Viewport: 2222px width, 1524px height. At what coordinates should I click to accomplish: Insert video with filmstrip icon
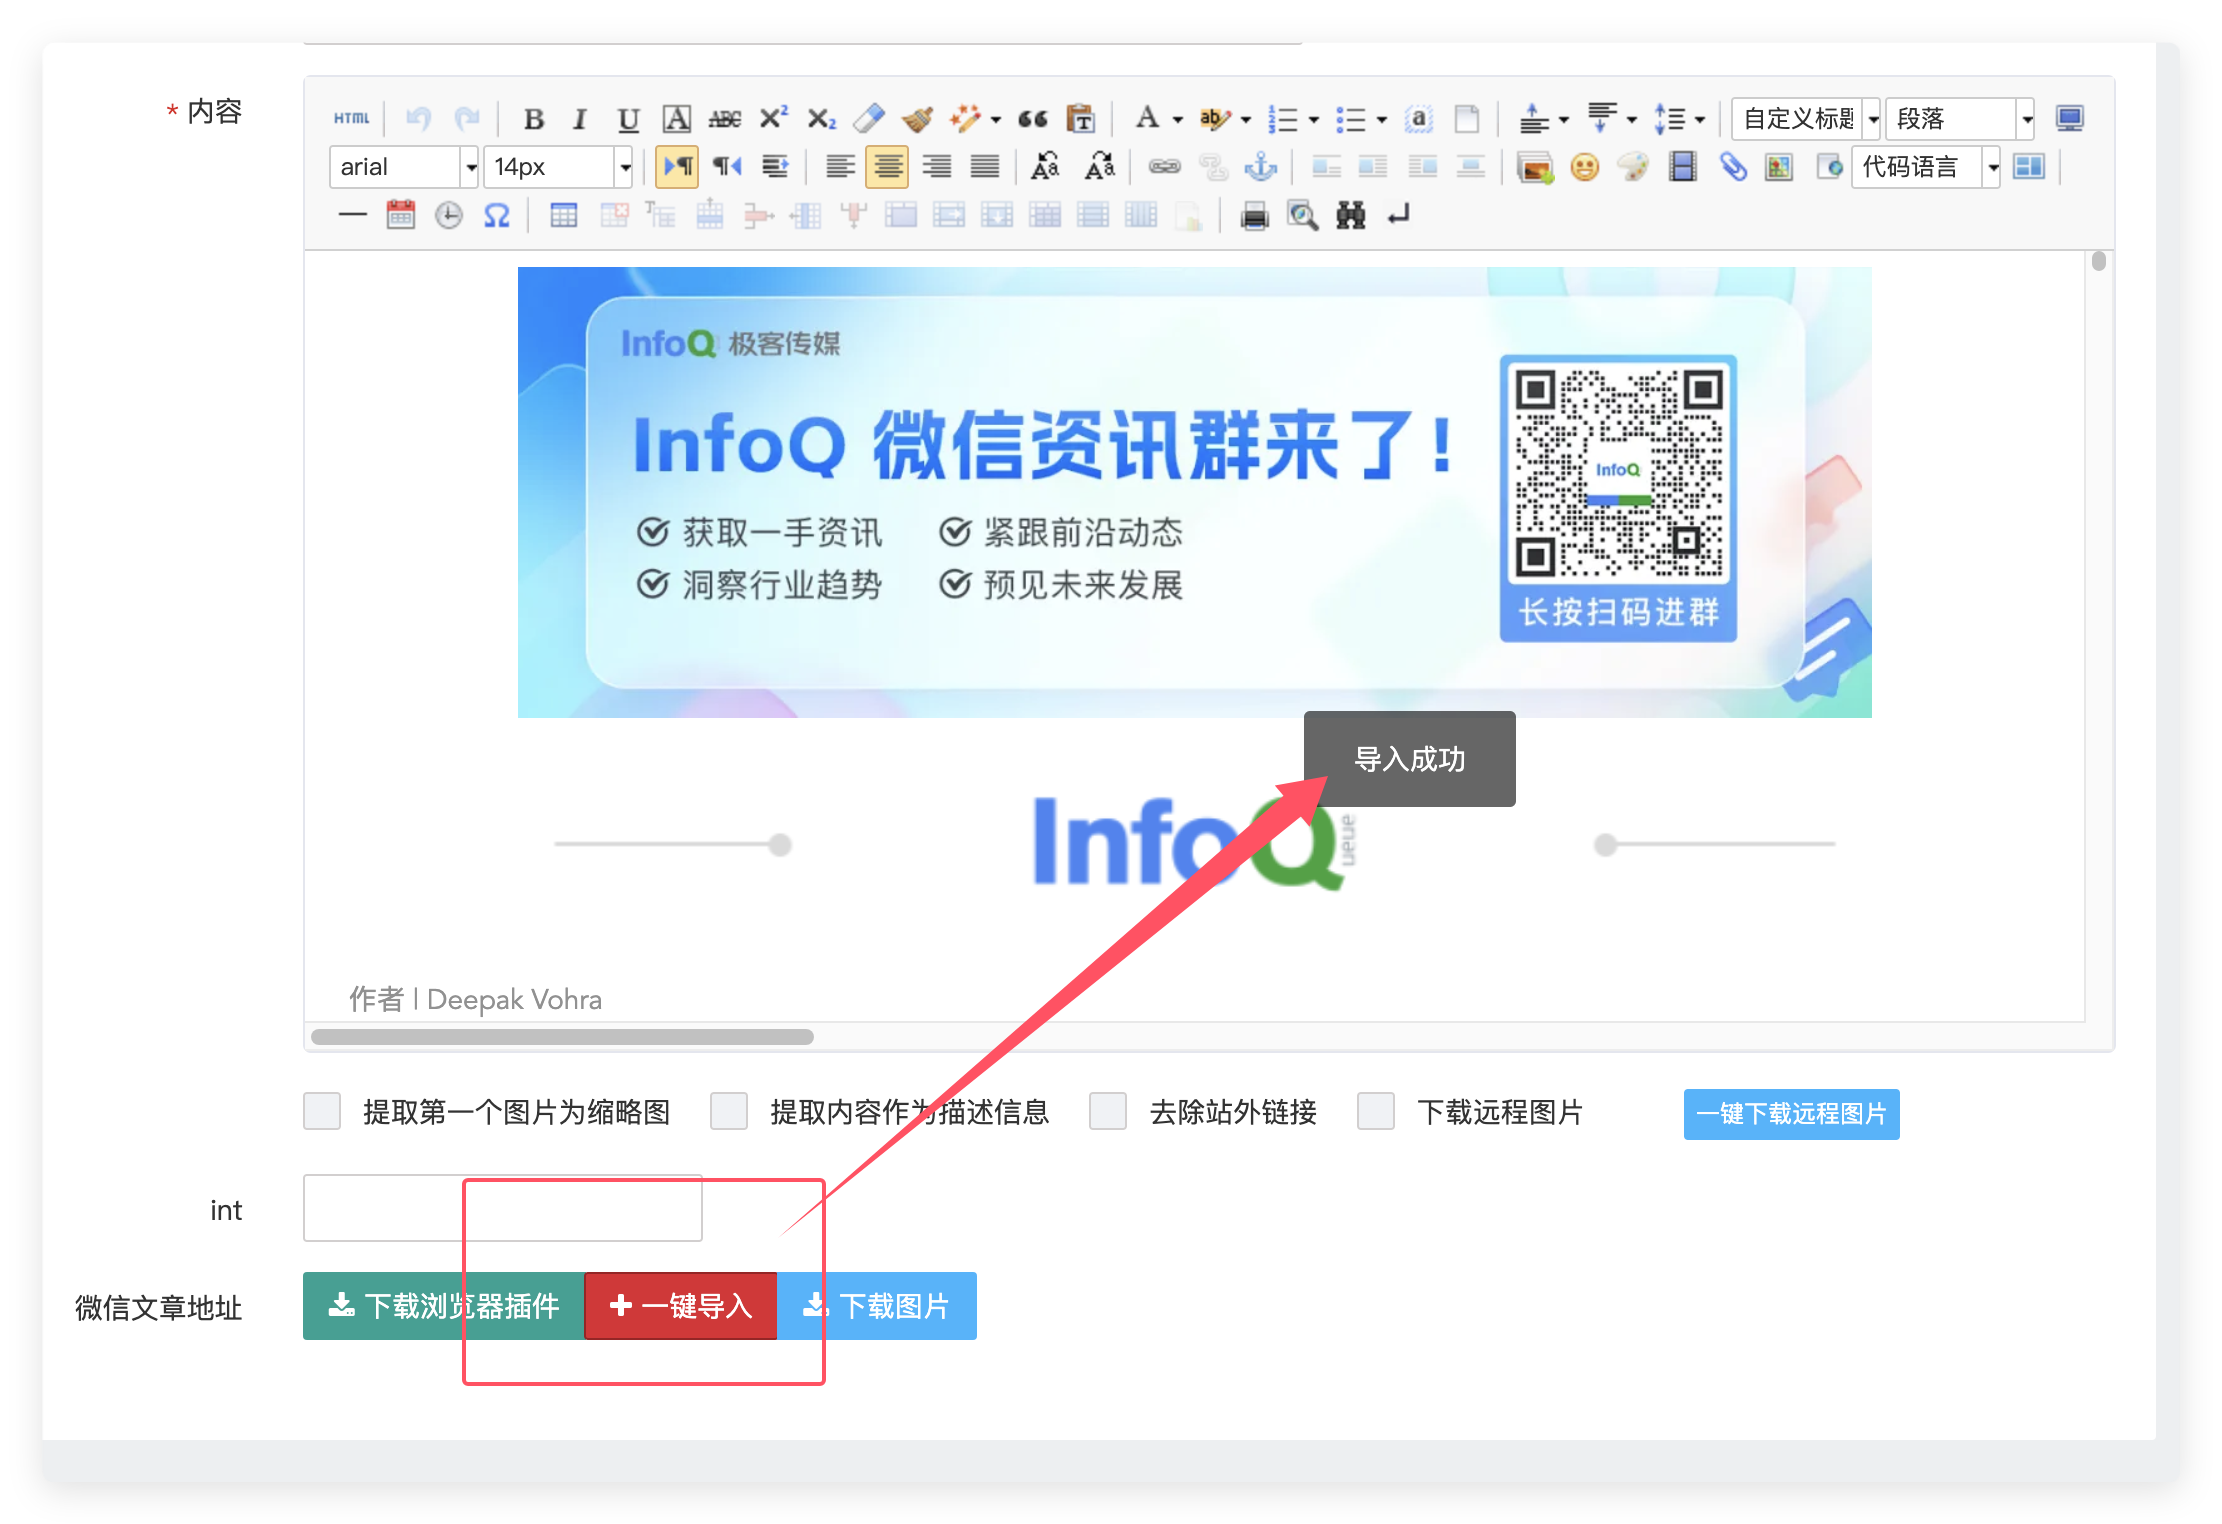tap(1683, 167)
